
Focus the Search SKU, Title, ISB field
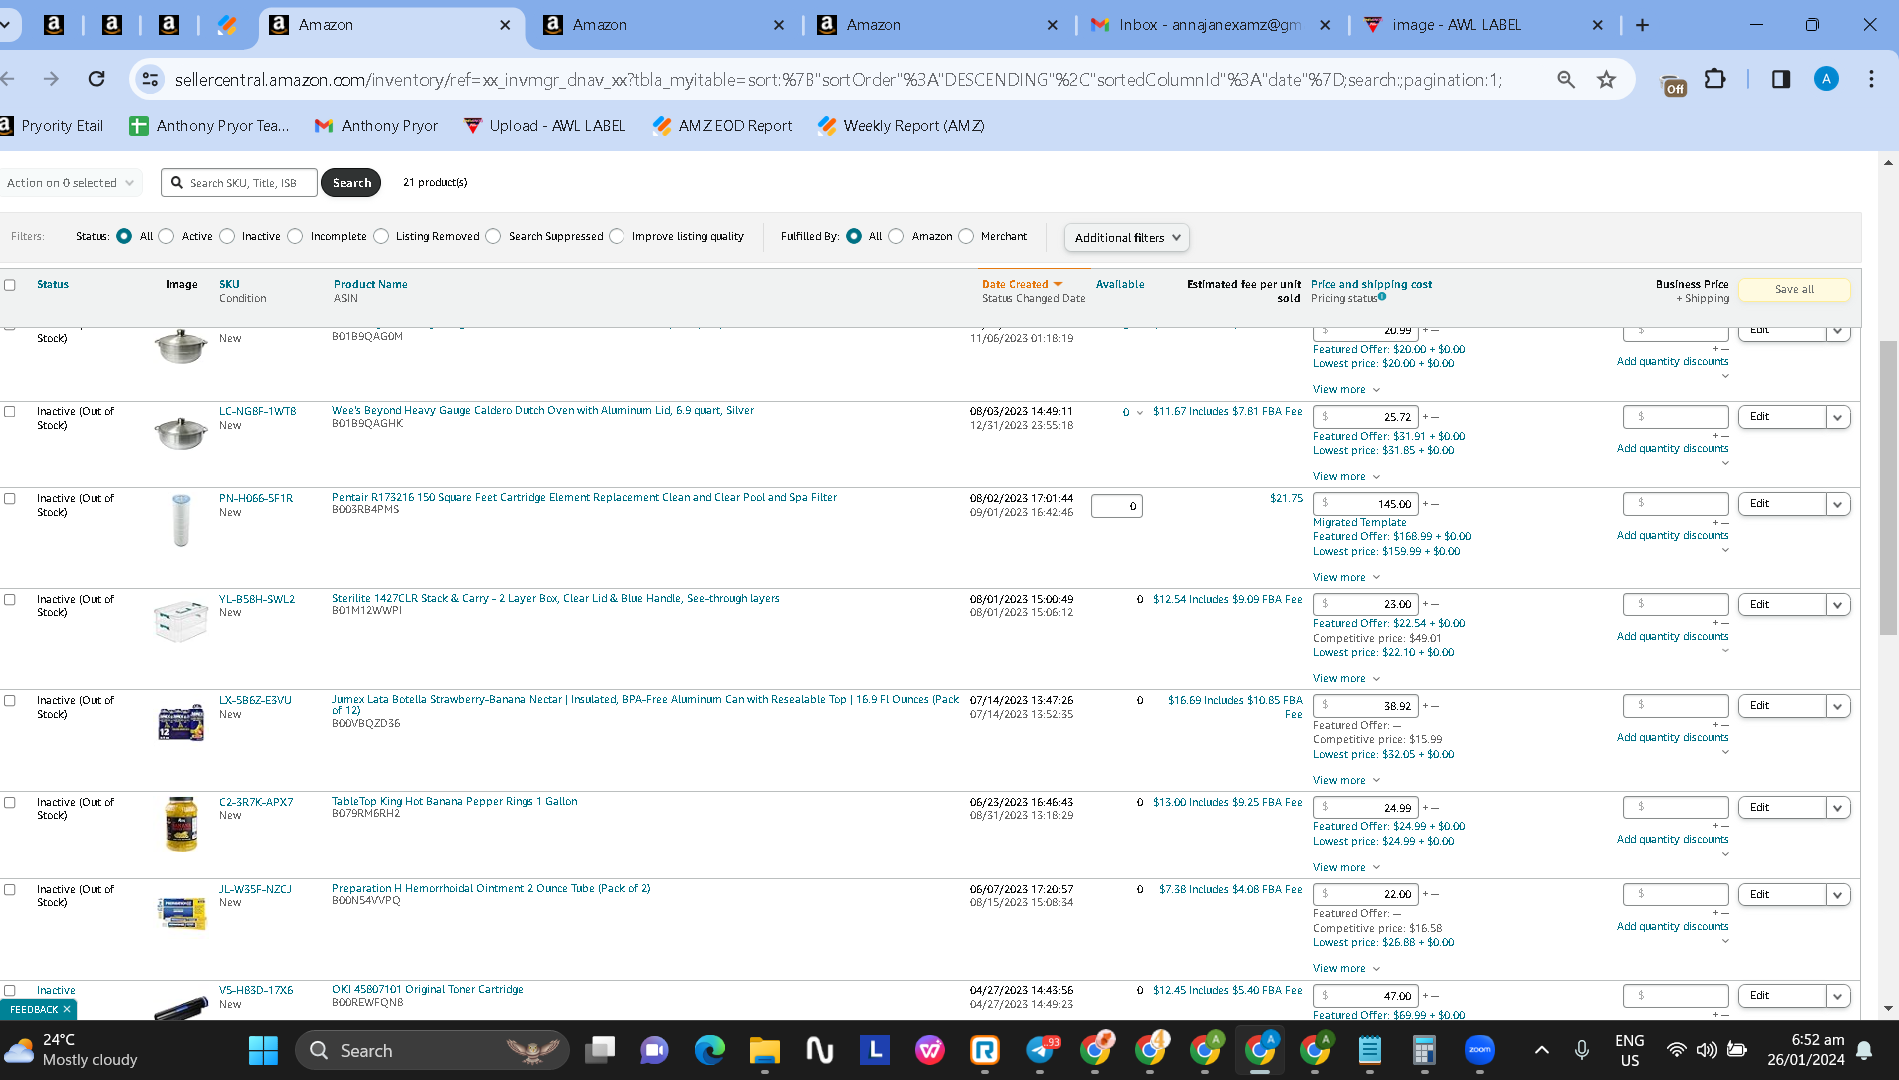coord(240,183)
